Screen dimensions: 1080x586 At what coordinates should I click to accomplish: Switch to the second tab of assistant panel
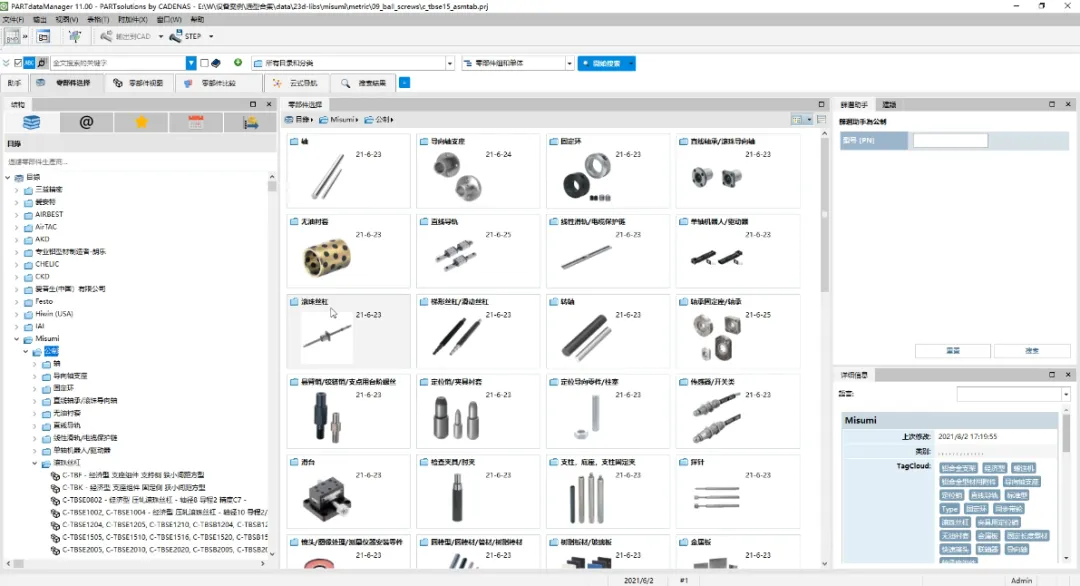[x=889, y=105]
